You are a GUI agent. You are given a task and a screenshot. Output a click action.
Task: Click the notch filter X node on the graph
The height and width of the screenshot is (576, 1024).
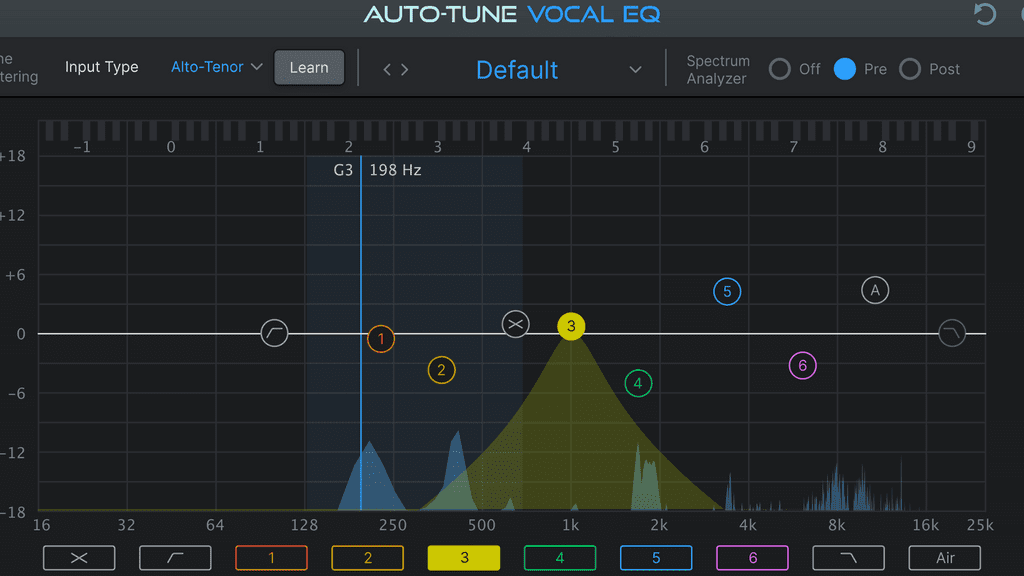[x=515, y=324]
